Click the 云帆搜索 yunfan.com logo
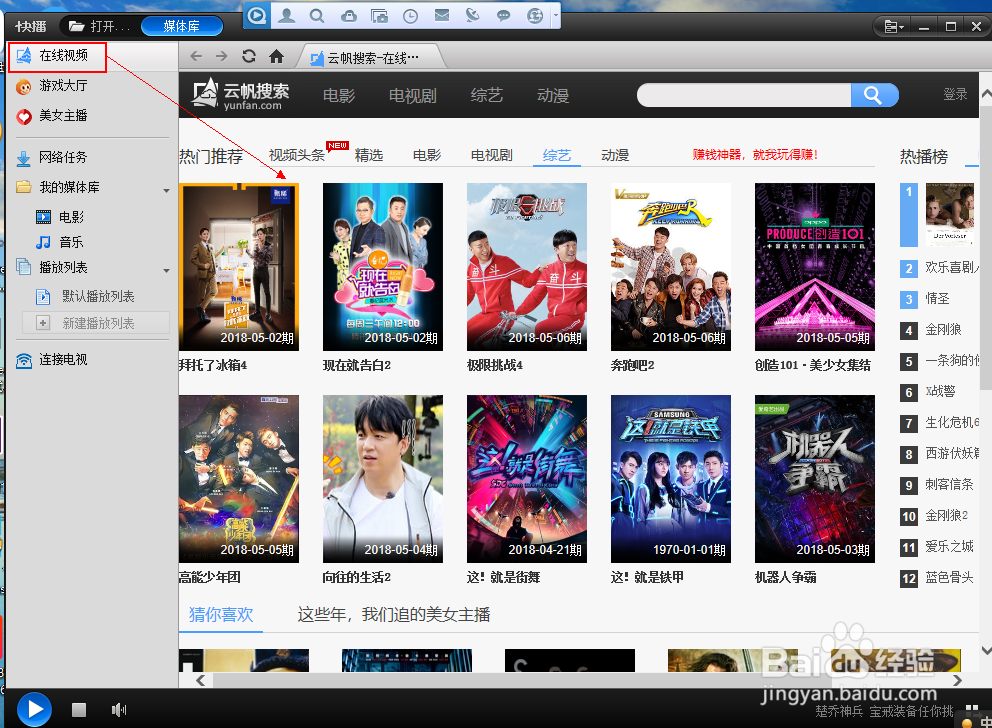The height and width of the screenshot is (728, 992). coord(241,95)
